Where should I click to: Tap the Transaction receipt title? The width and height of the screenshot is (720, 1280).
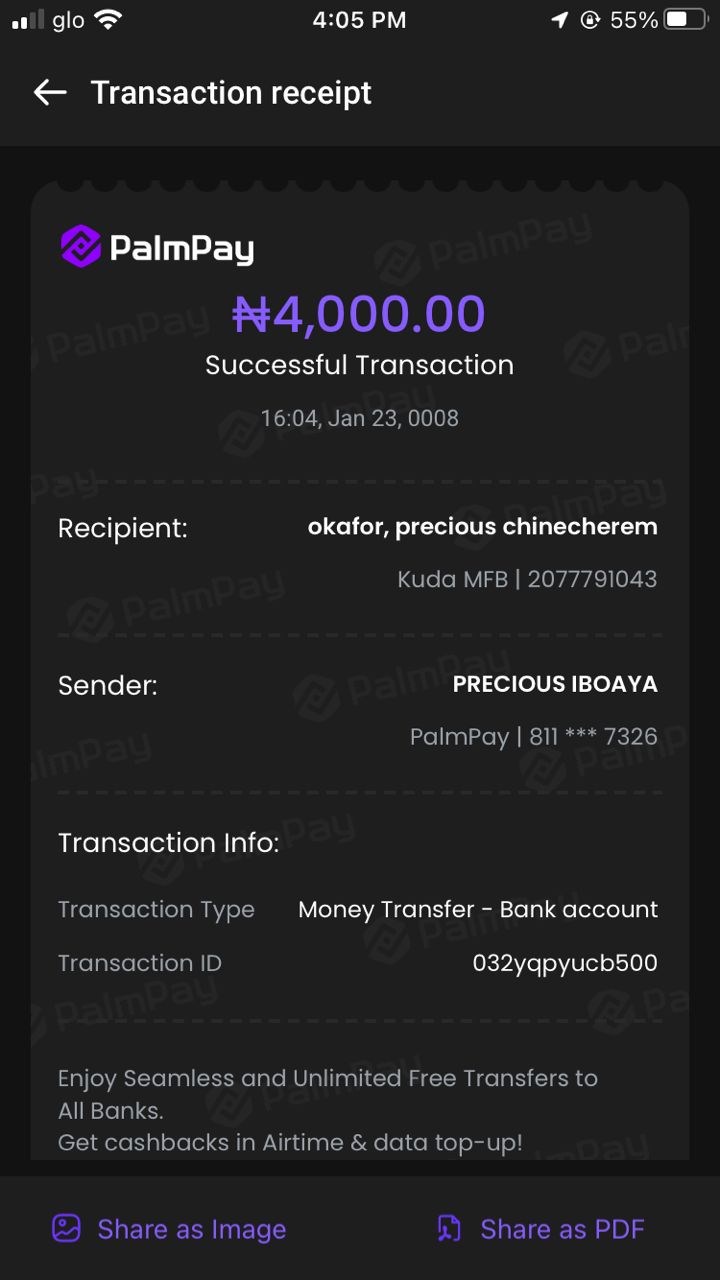[x=231, y=93]
